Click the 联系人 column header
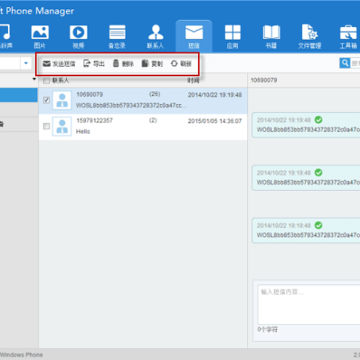This screenshot has height=360, width=360. click(60, 80)
